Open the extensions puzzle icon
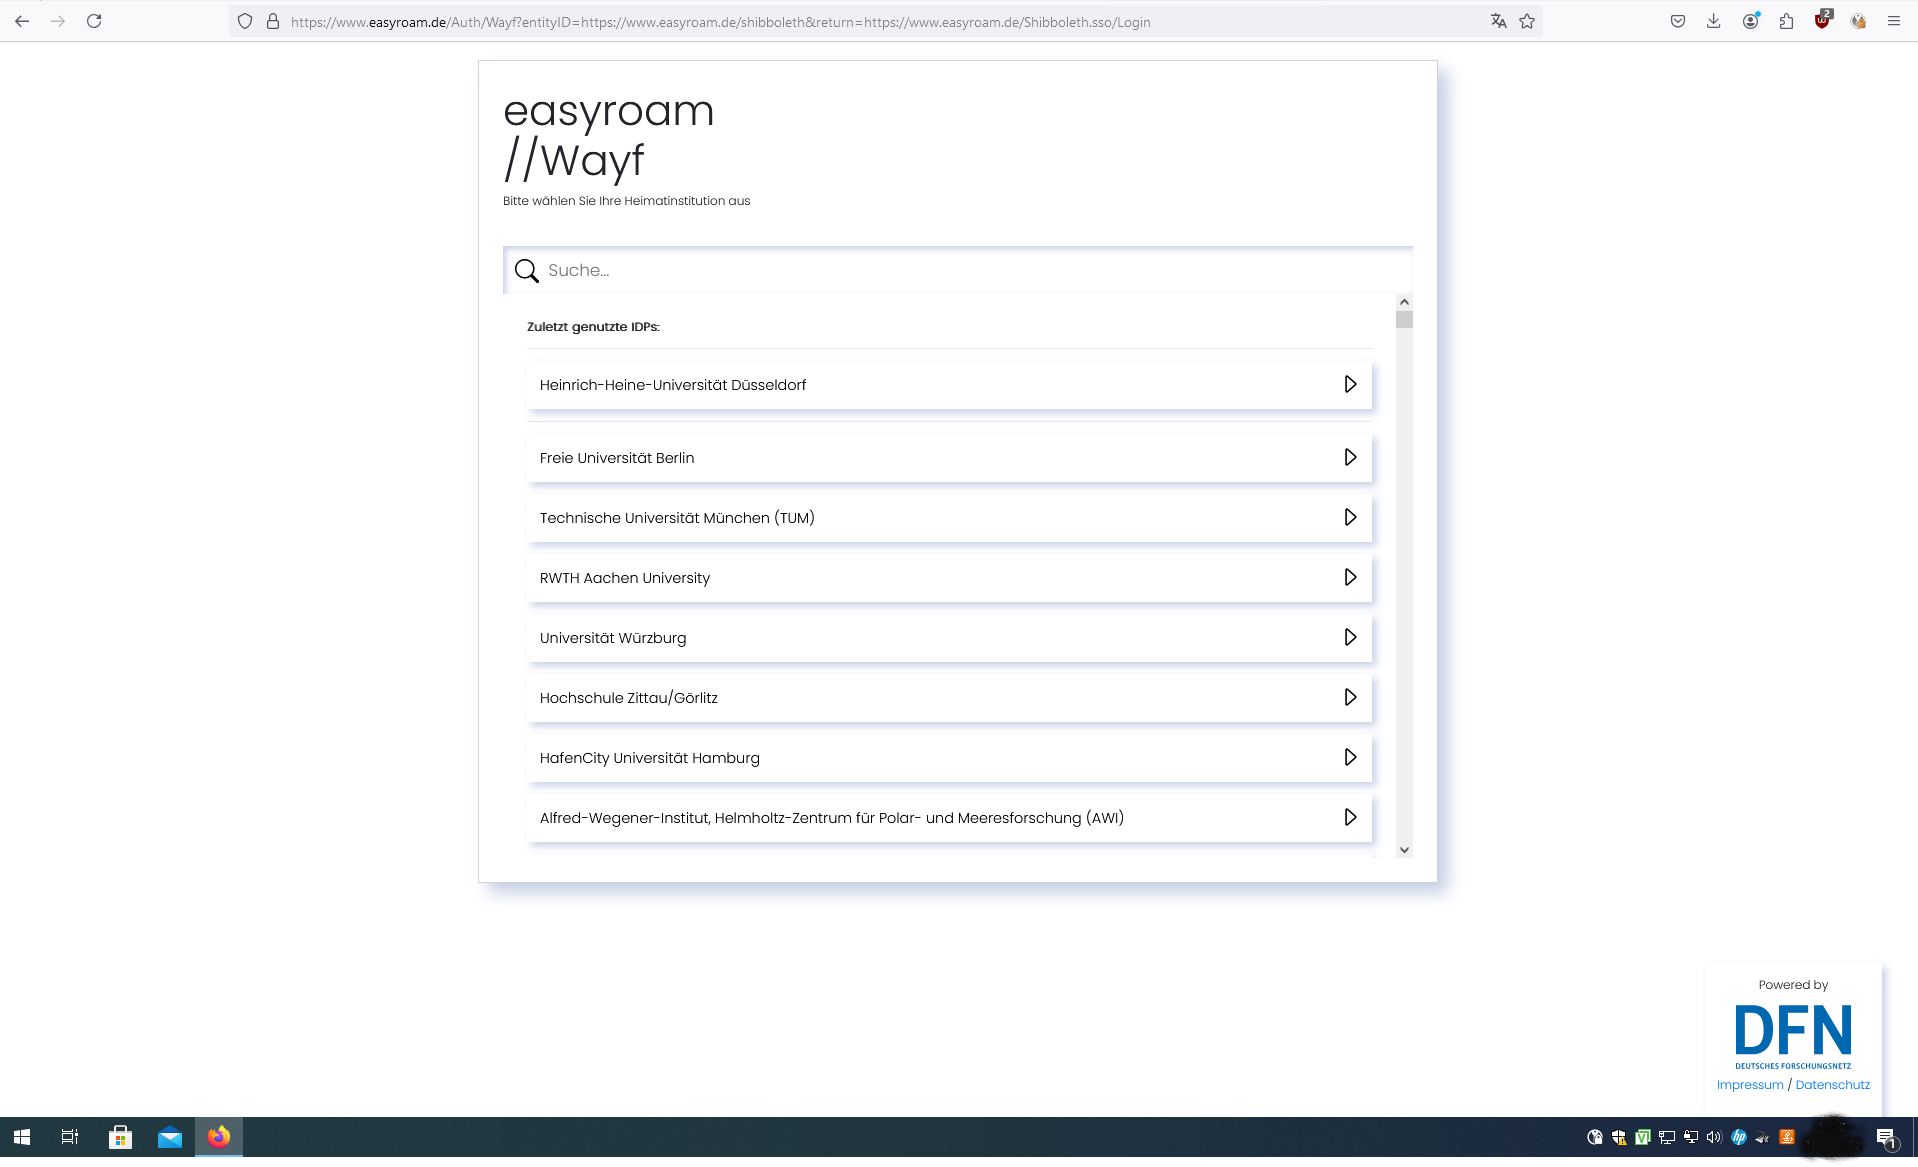This screenshot has width=1918, height=1167. tap(1786, 21)
